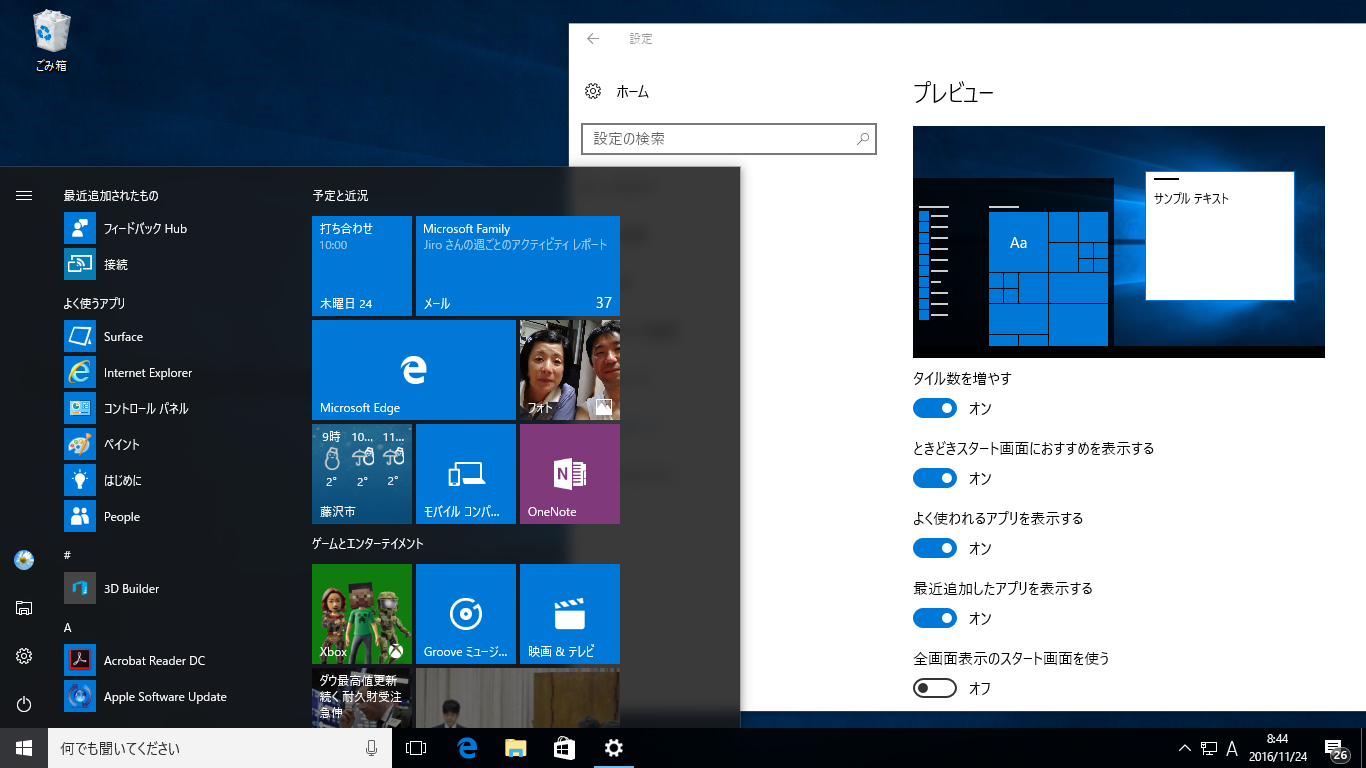Image resolution: width=1366 pixels, height=768 pixels.
Task: Open the taskbar clock and date
Action: [x=1277, y=748]
